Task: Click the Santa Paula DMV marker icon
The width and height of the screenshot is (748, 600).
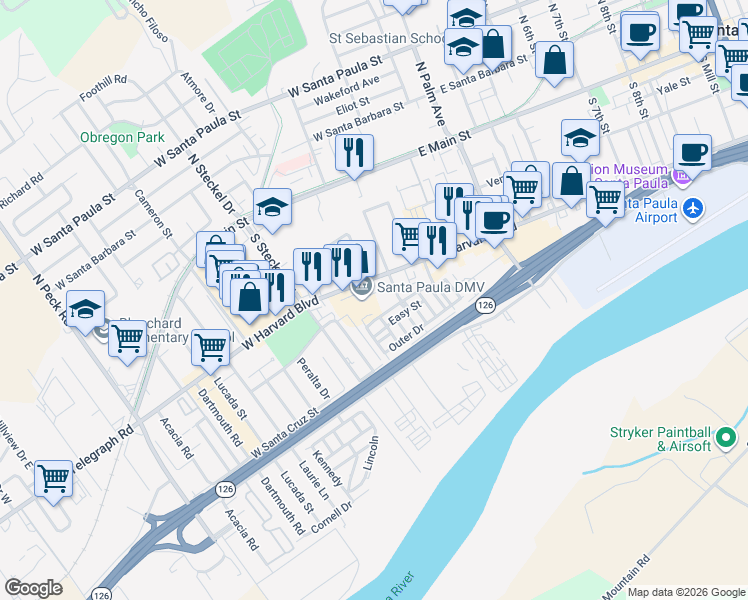Action: pos(362,288)
